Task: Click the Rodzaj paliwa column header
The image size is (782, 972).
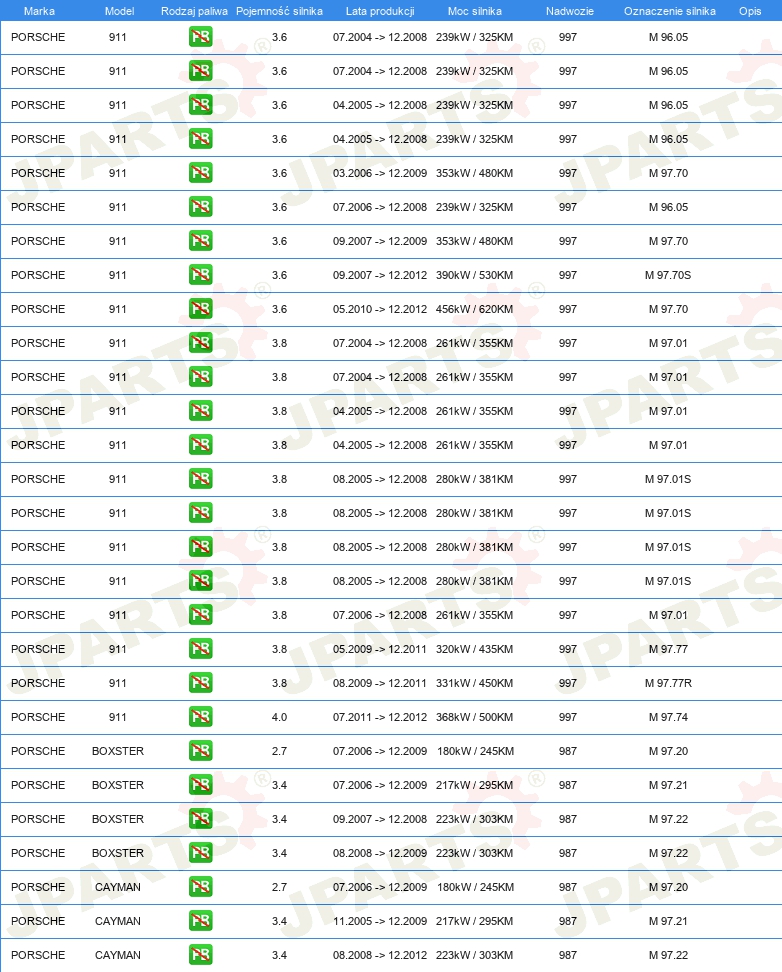Action: [194, 11]
